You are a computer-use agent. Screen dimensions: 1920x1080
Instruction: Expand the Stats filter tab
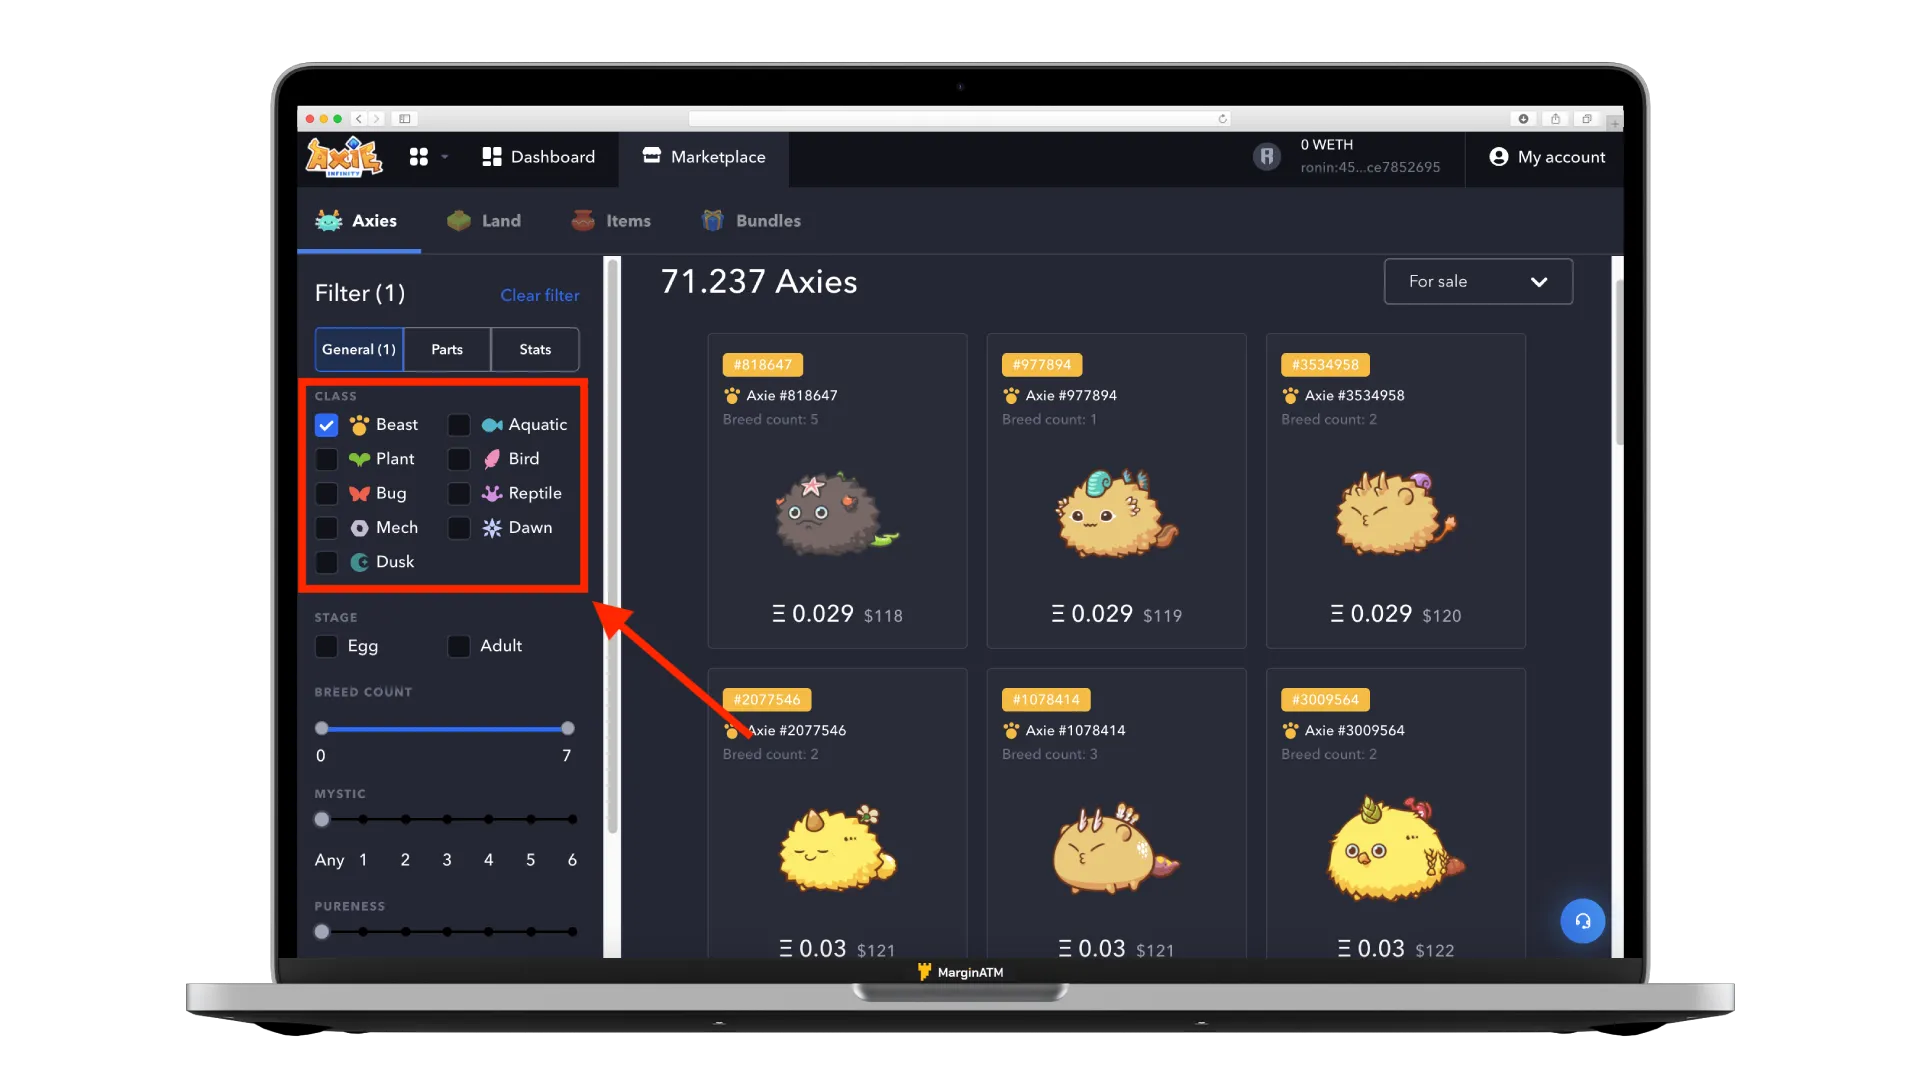point(535,348)
